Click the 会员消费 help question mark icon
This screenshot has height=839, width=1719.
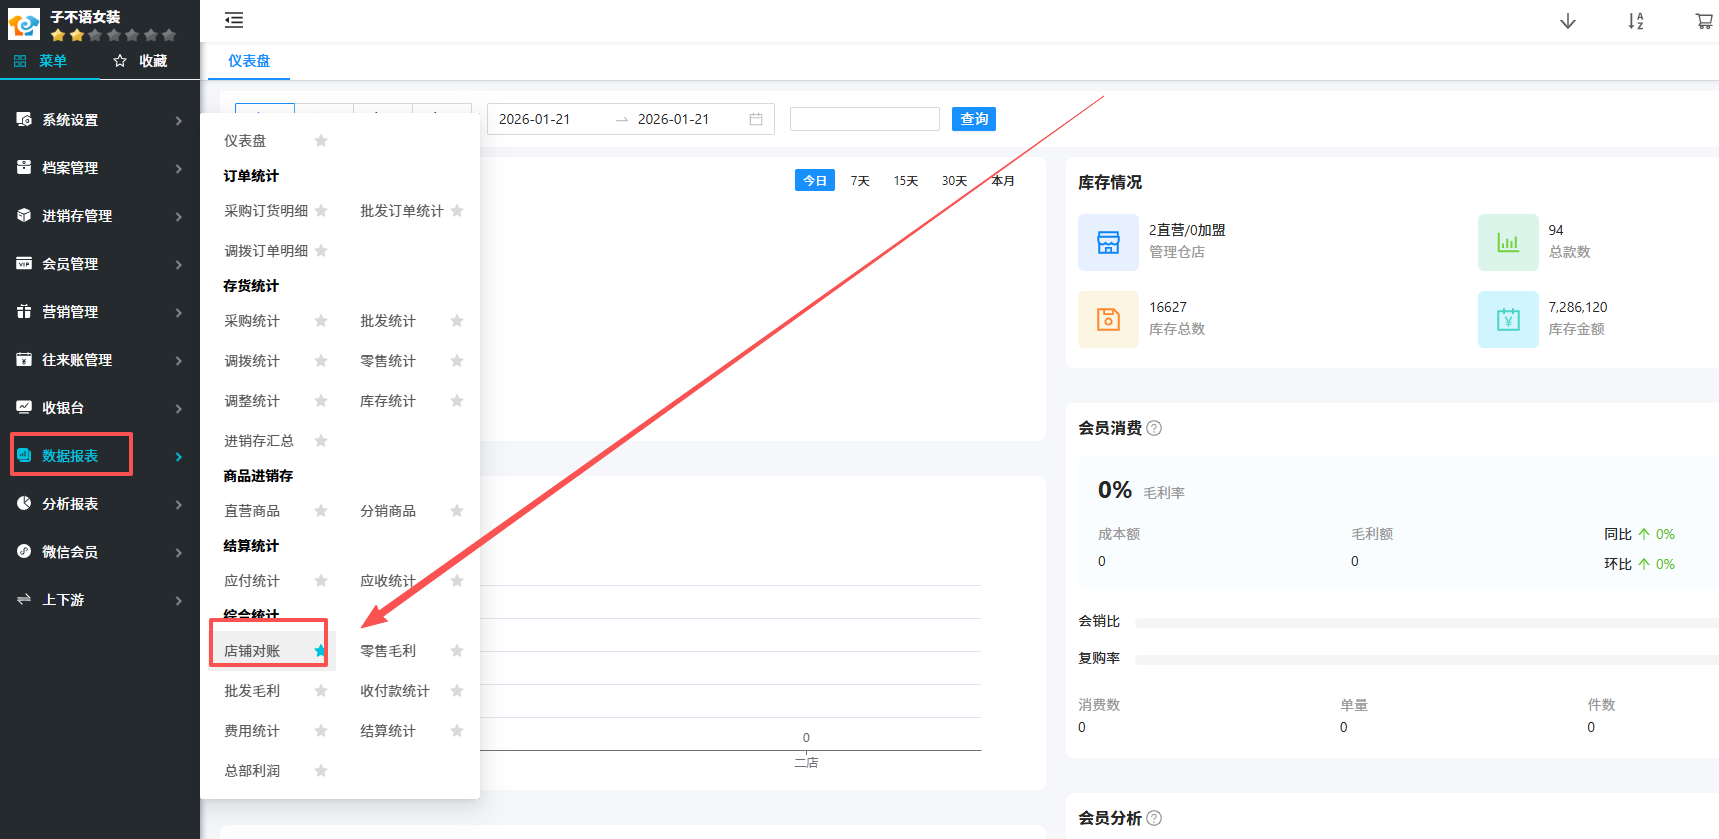point(1154,428)
